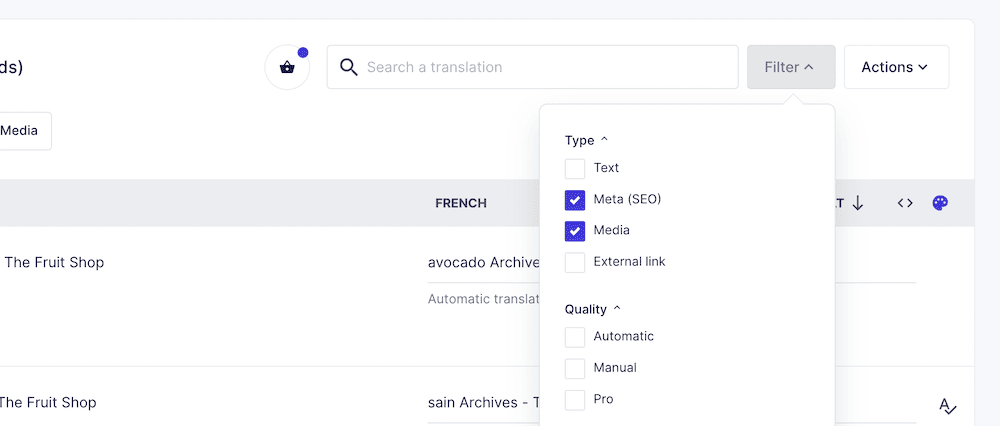Click the FRENCH column header

[461, 203]
